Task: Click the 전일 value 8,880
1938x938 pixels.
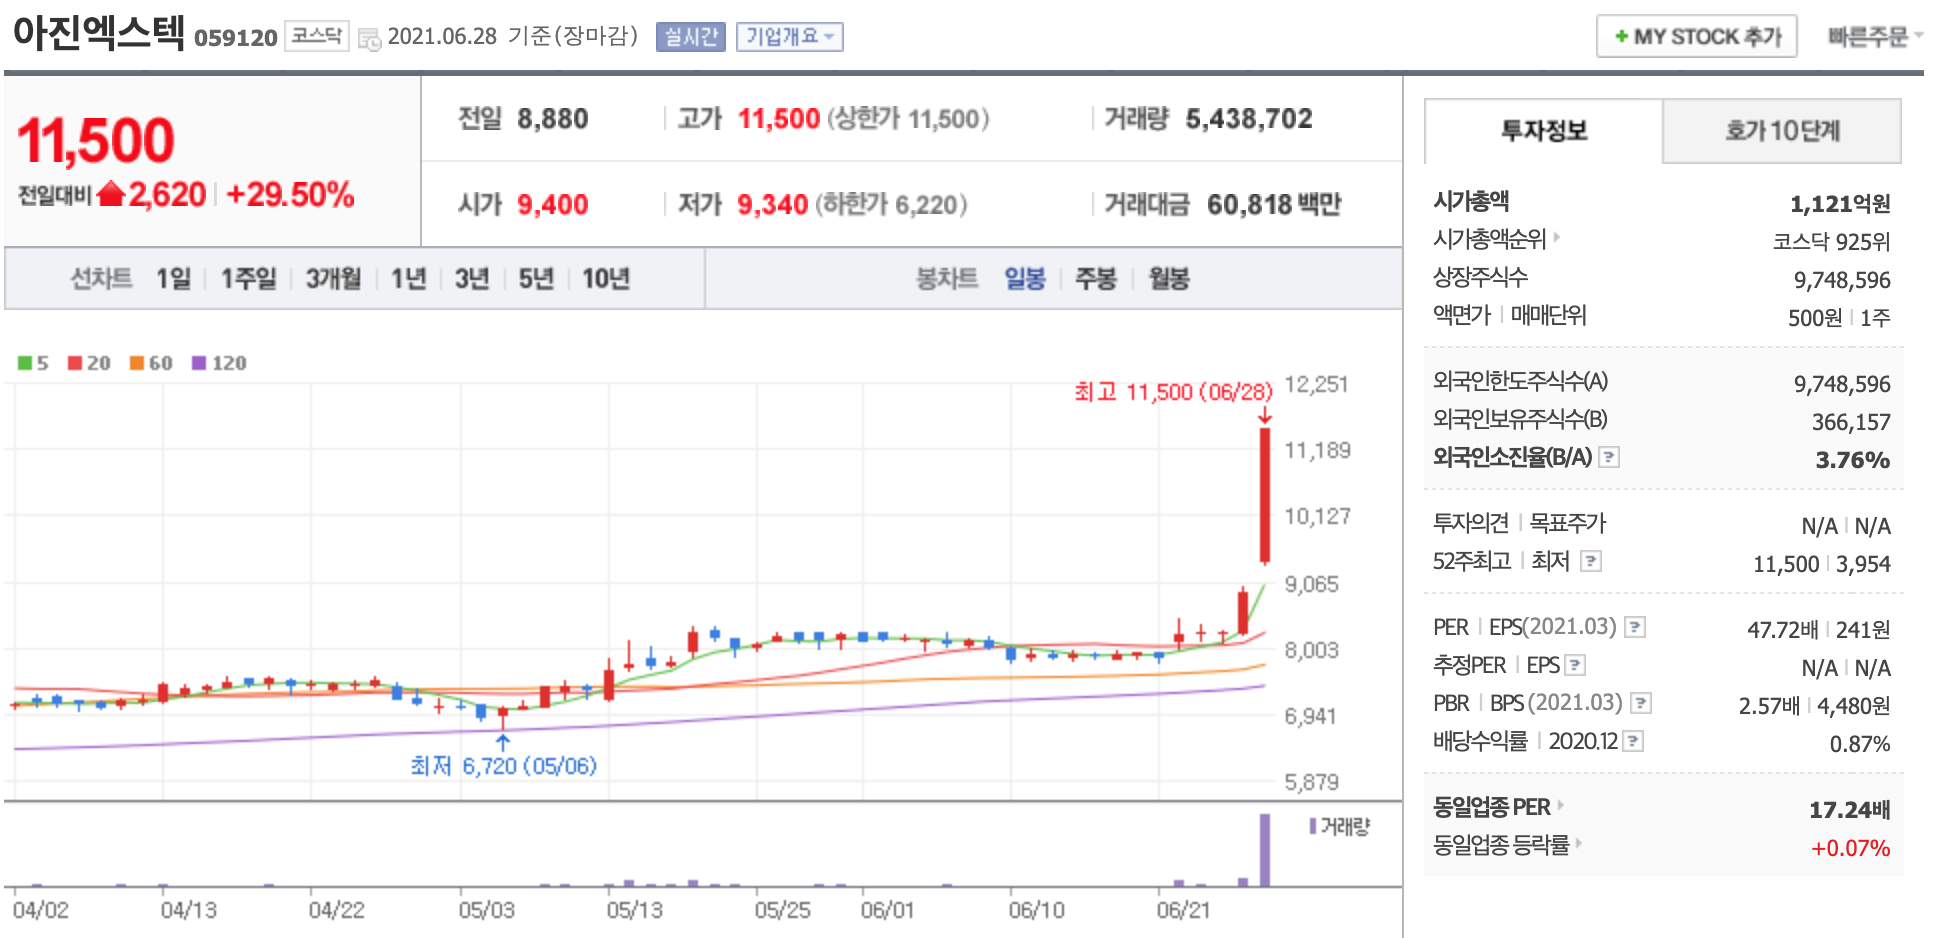Action: coord(552,119)
